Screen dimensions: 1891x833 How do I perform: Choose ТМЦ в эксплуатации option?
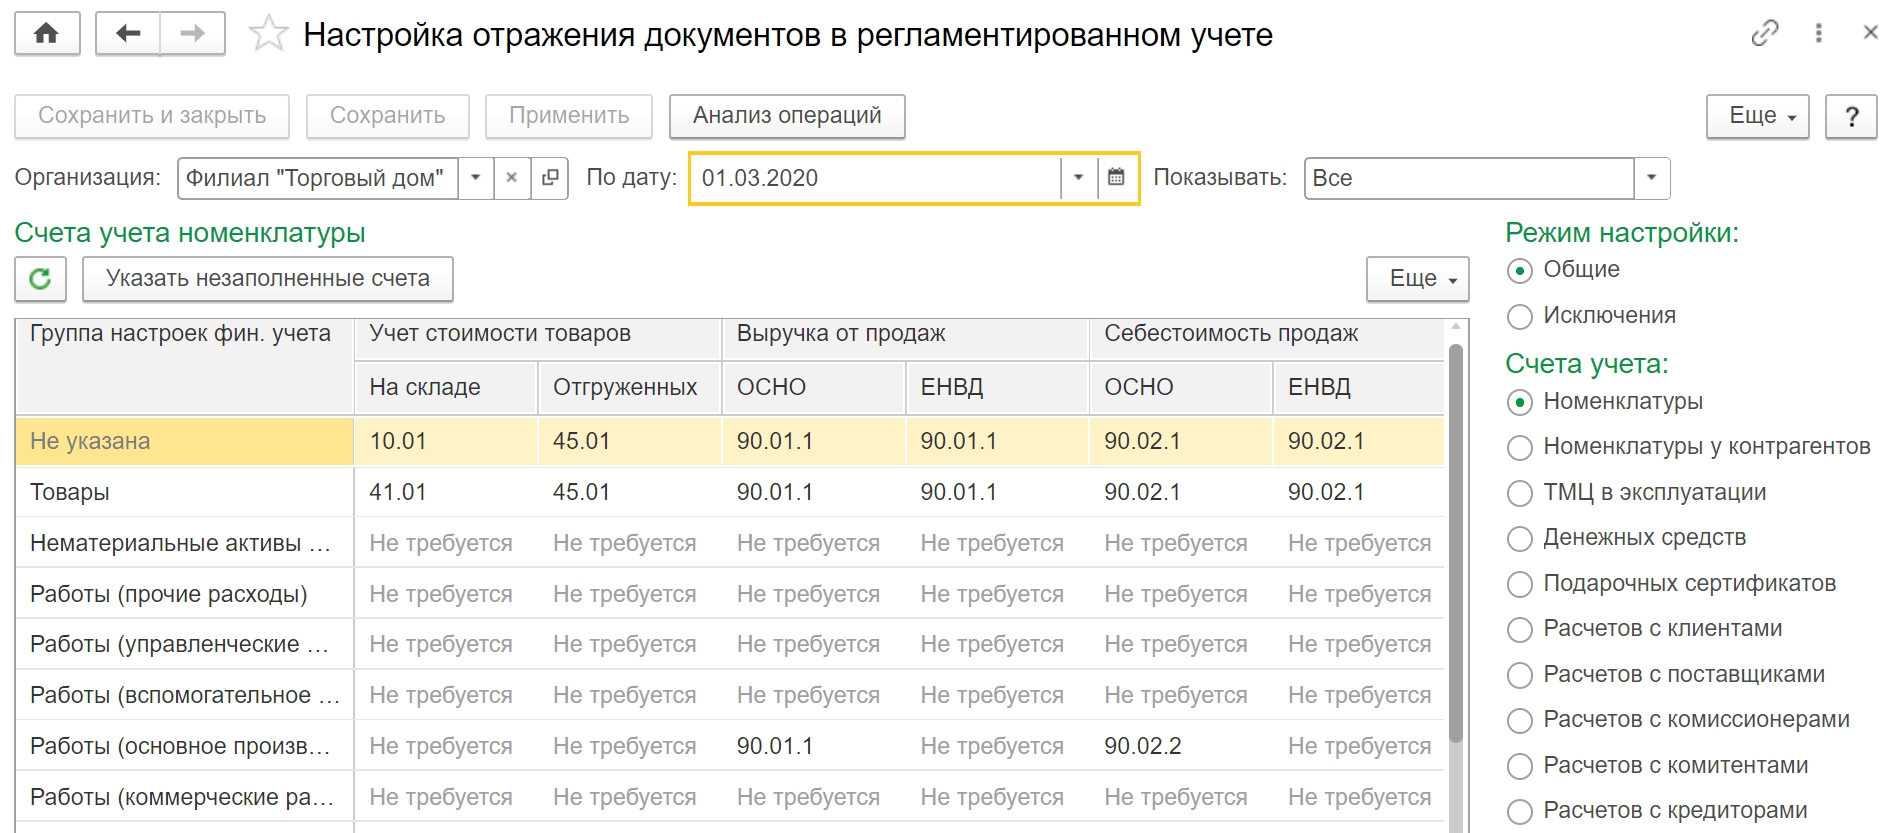coord(1636,493)
